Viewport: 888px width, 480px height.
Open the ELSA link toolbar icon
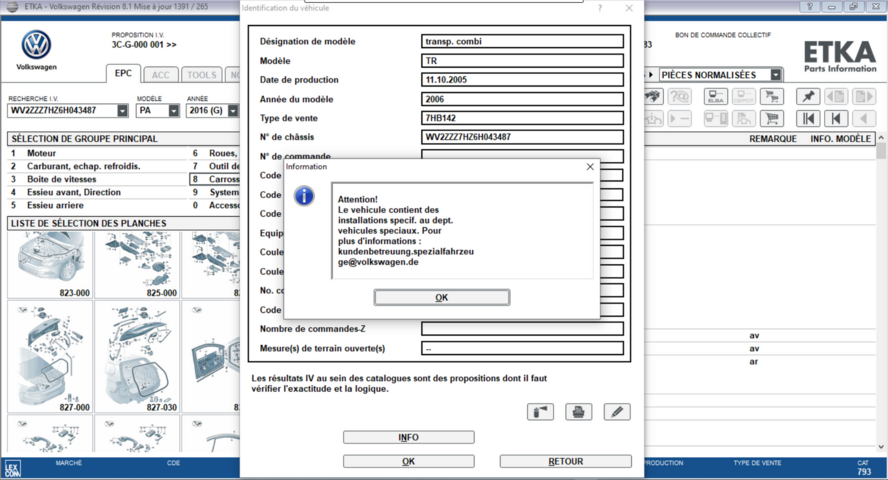715,97
